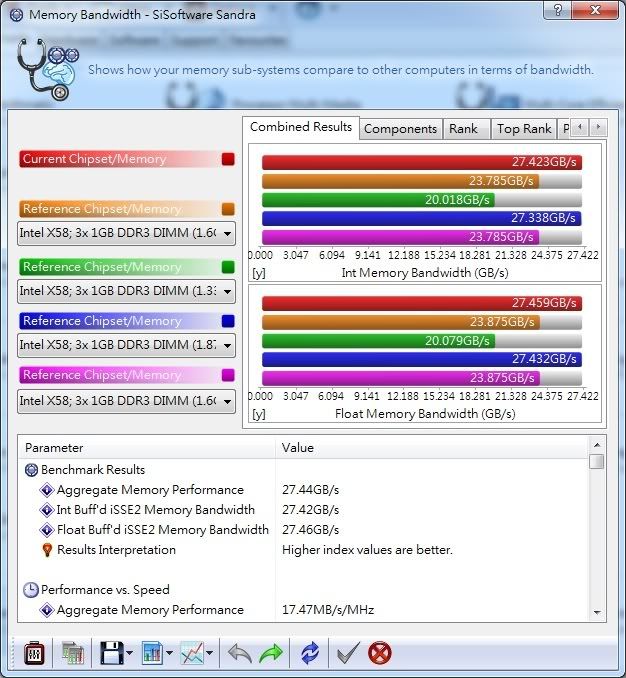Open the blue reference DDR3 (1.87) combo box

tap(126, 345)
